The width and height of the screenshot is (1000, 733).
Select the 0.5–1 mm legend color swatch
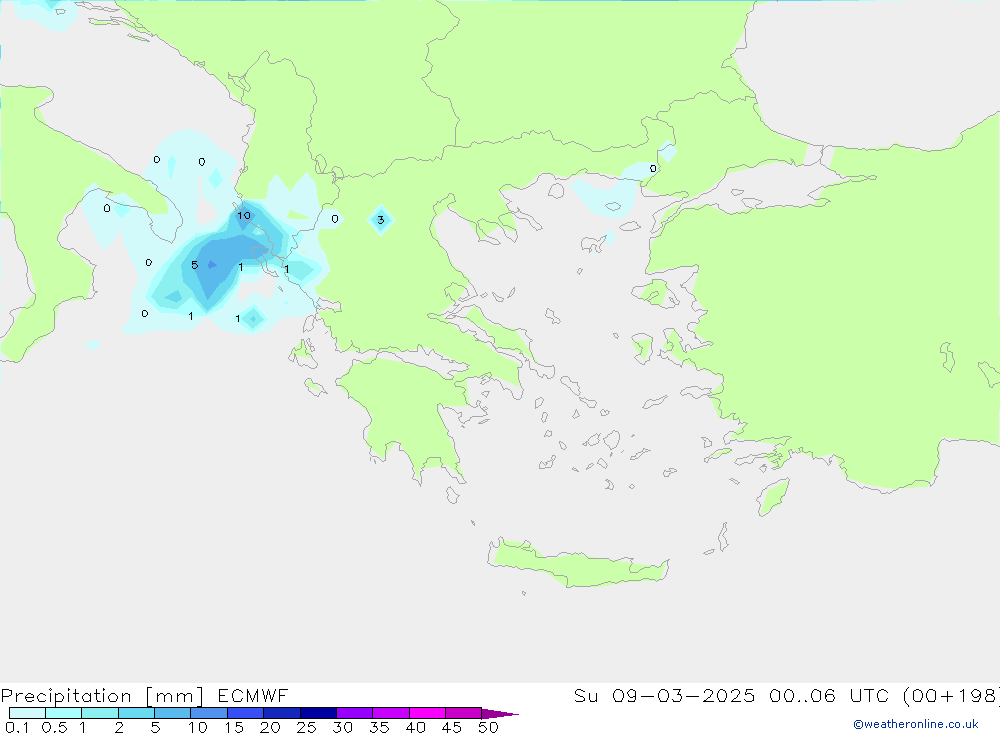coord(64,713)
